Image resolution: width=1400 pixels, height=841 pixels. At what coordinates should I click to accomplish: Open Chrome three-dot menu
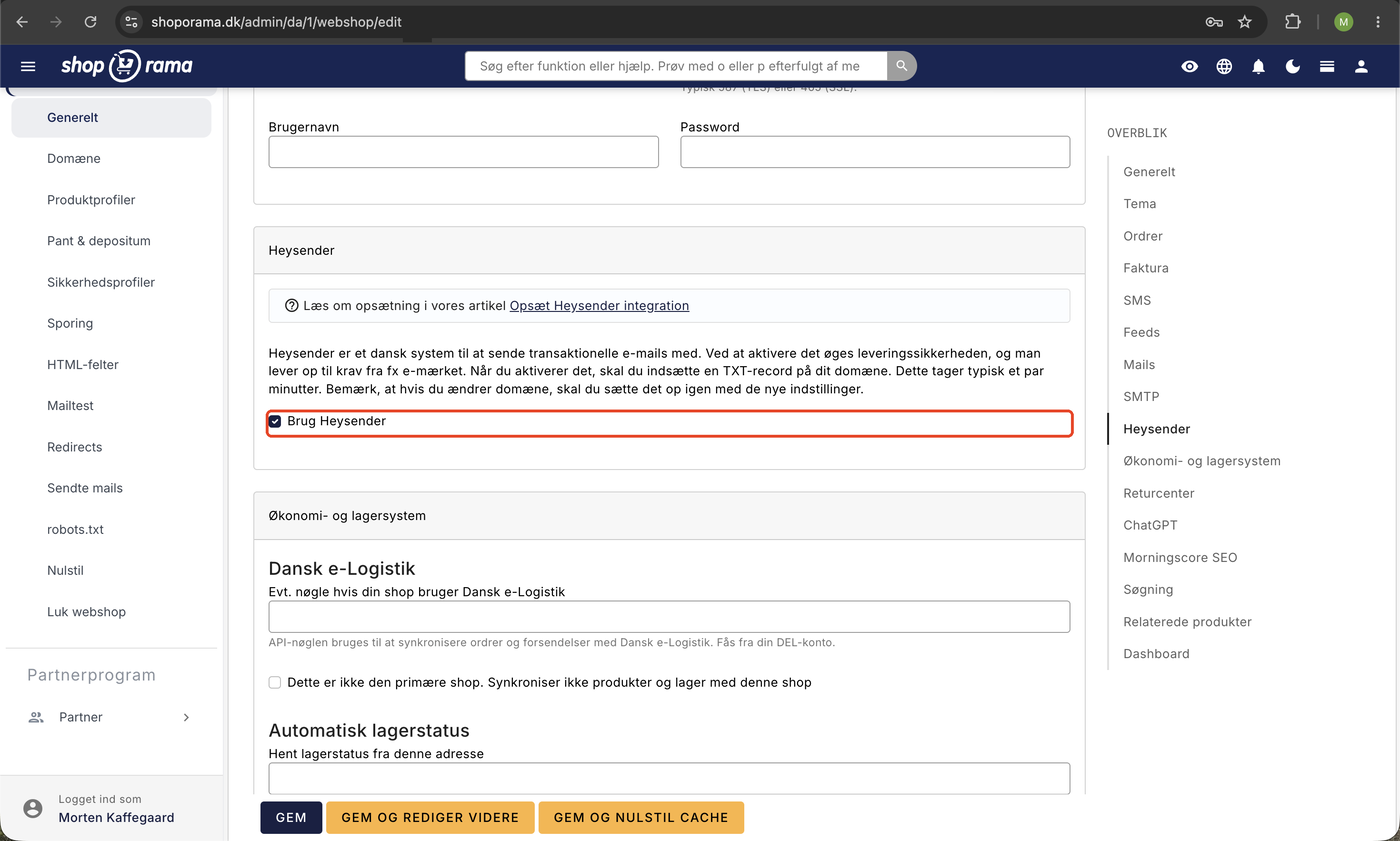1377,21
